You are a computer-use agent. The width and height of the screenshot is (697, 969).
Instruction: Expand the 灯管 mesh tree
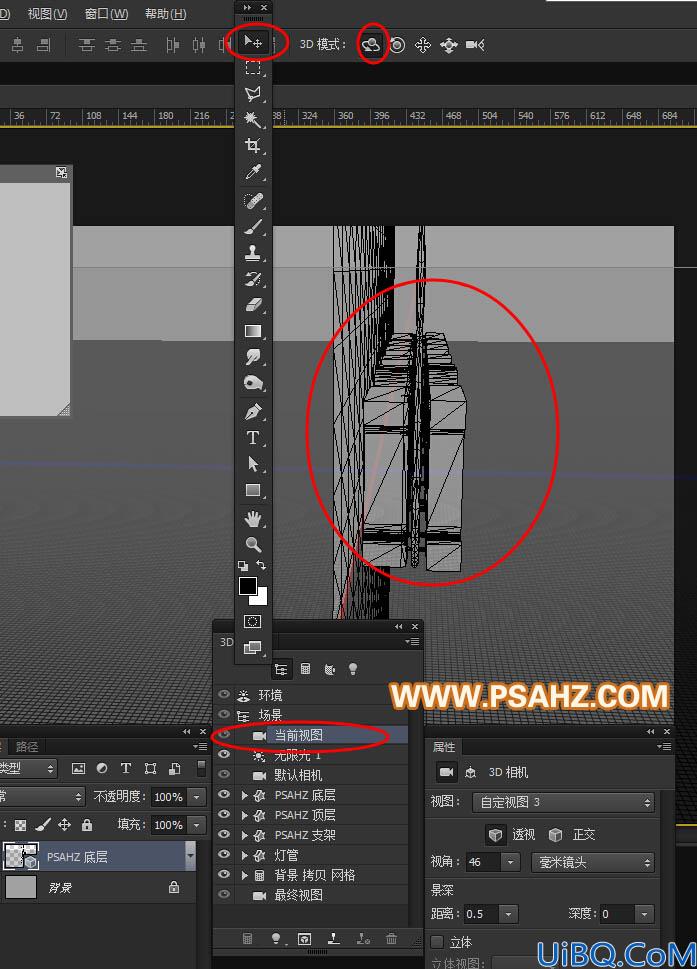pyautogui.click(x=245, y=855)
